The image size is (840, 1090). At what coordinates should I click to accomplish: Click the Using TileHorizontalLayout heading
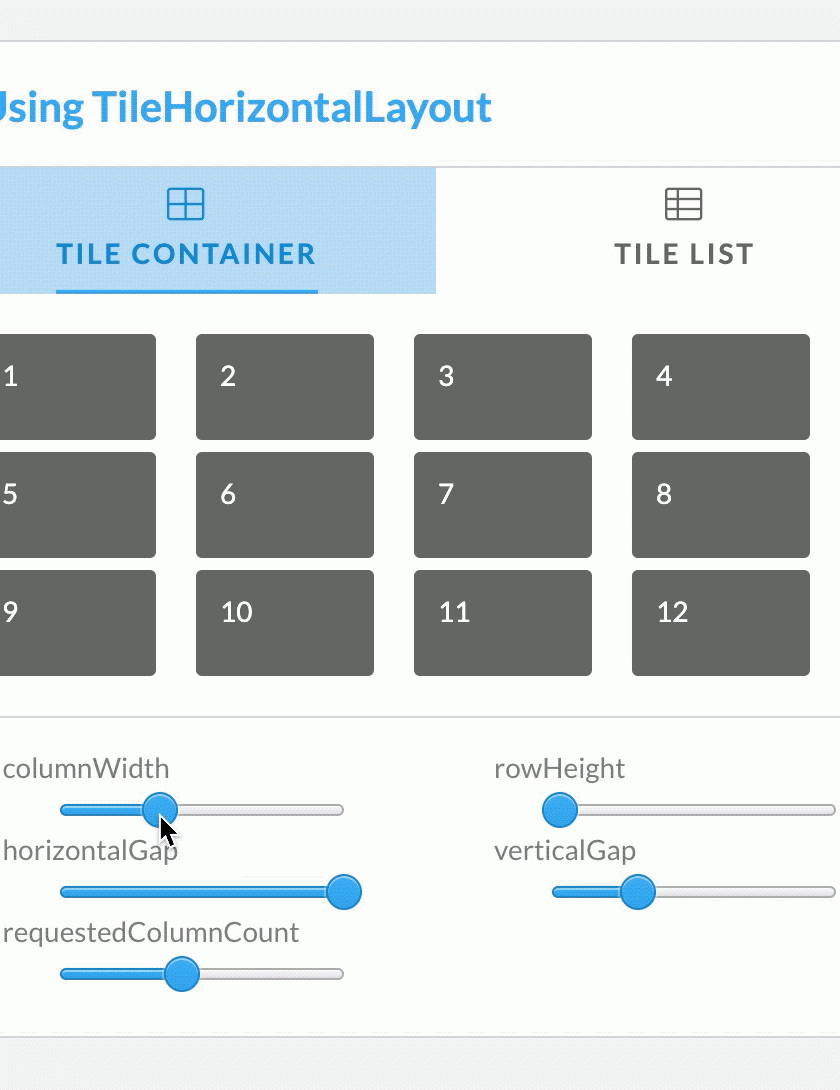click(245, 107)
